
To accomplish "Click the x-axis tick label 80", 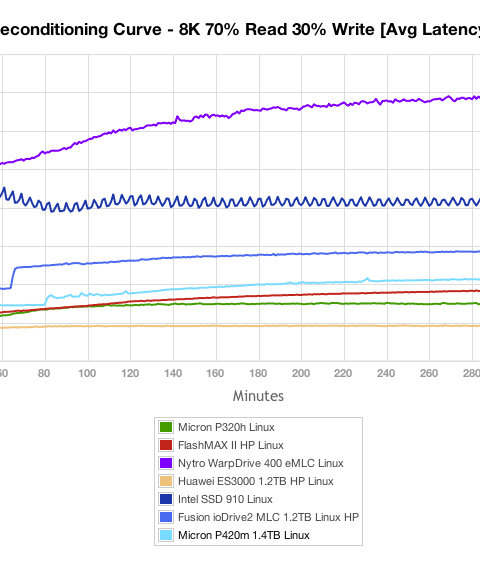I will [44, 373].
